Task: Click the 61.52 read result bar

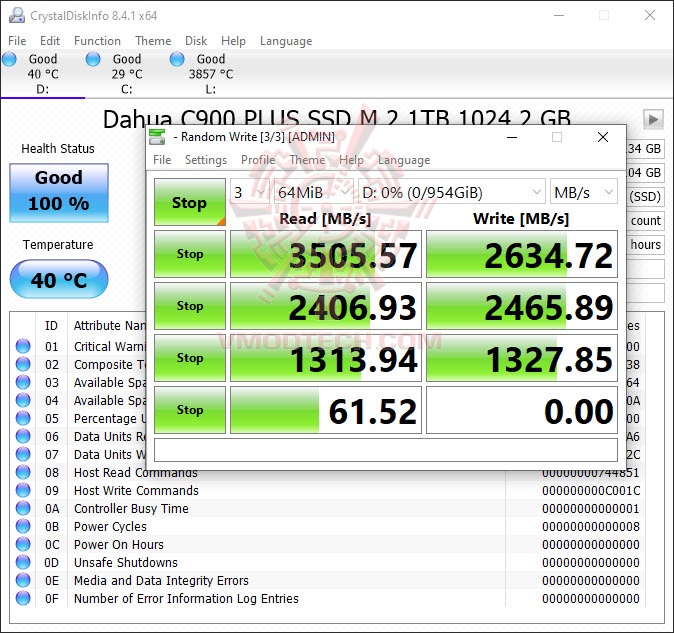Action: pos(326,410)
